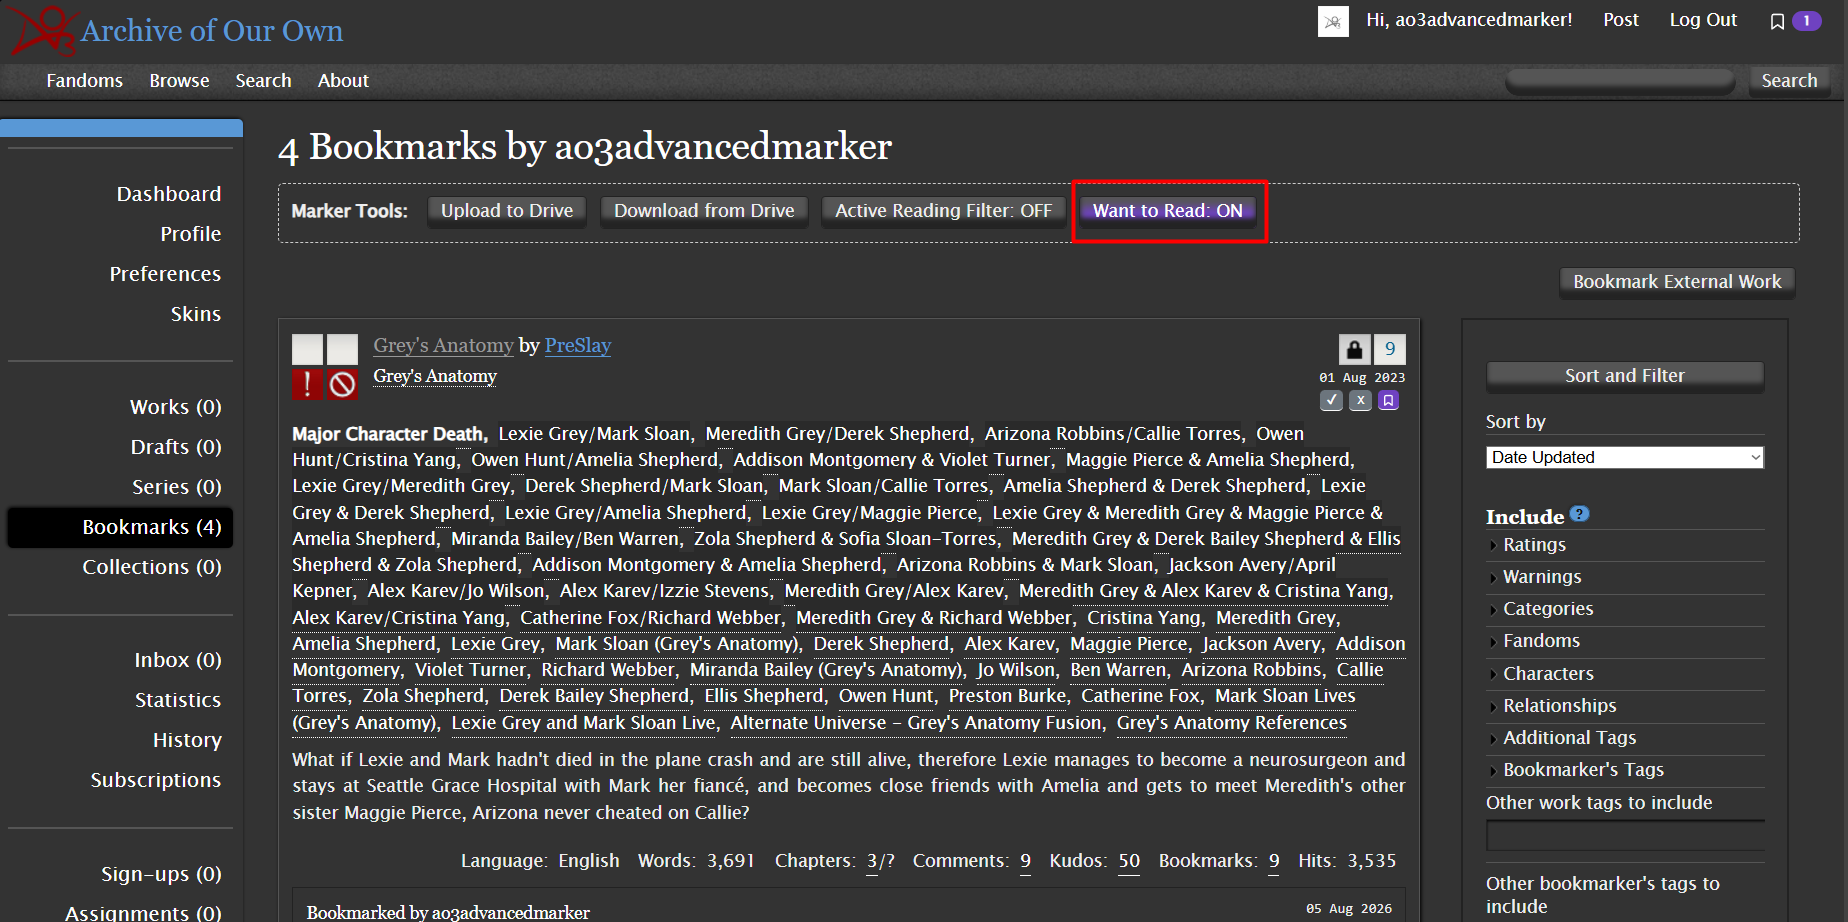Open the Works (0) sidebar link
This screenshot has width=1848, height=922.
point(176,407)
